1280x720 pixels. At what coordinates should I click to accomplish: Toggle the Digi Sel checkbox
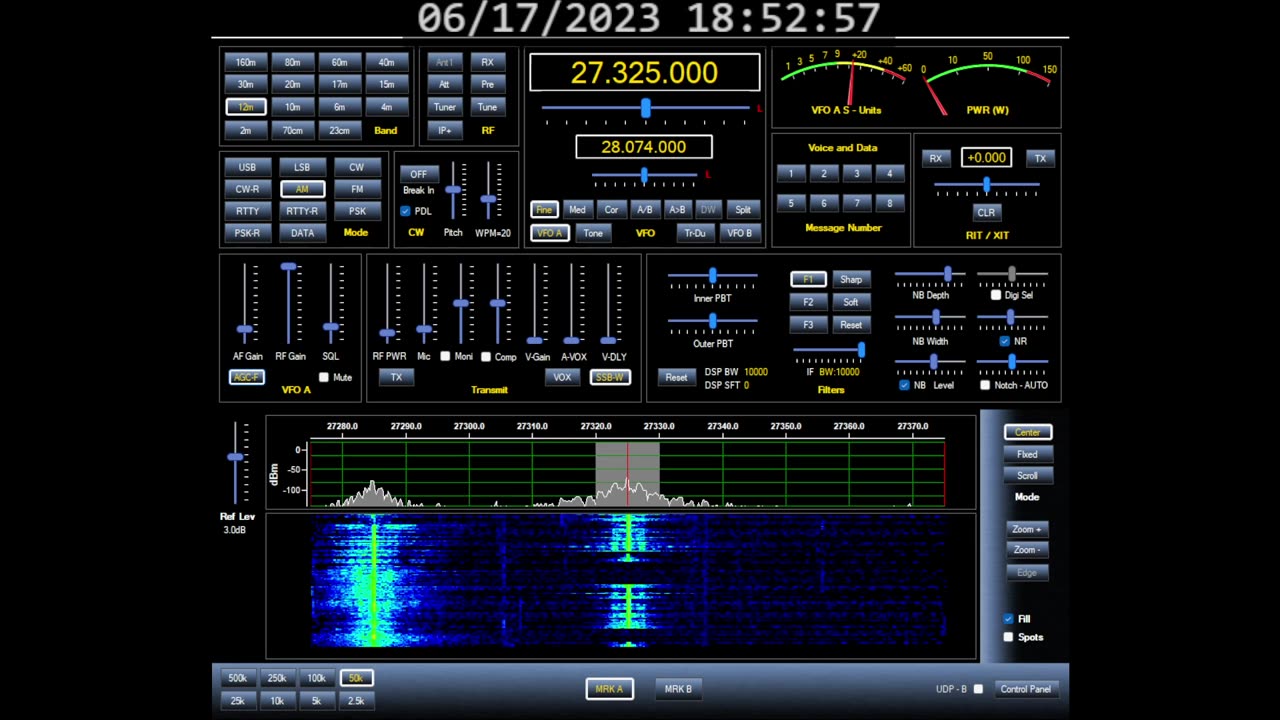pyautogui.click(x=996, y=295)
